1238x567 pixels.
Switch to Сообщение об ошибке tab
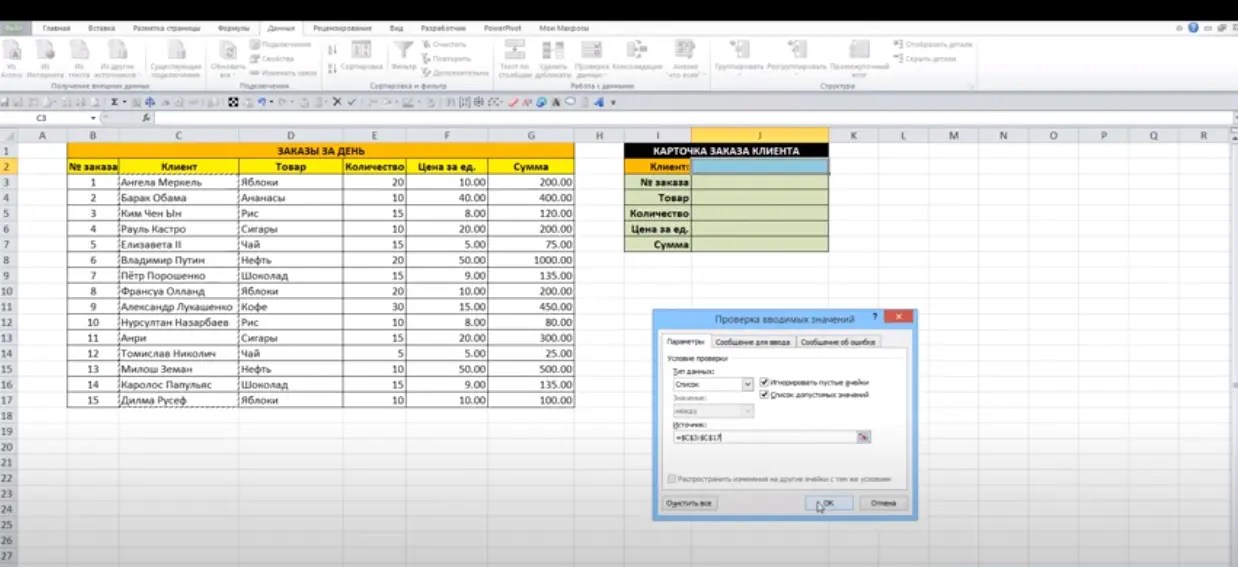point(838,342)
